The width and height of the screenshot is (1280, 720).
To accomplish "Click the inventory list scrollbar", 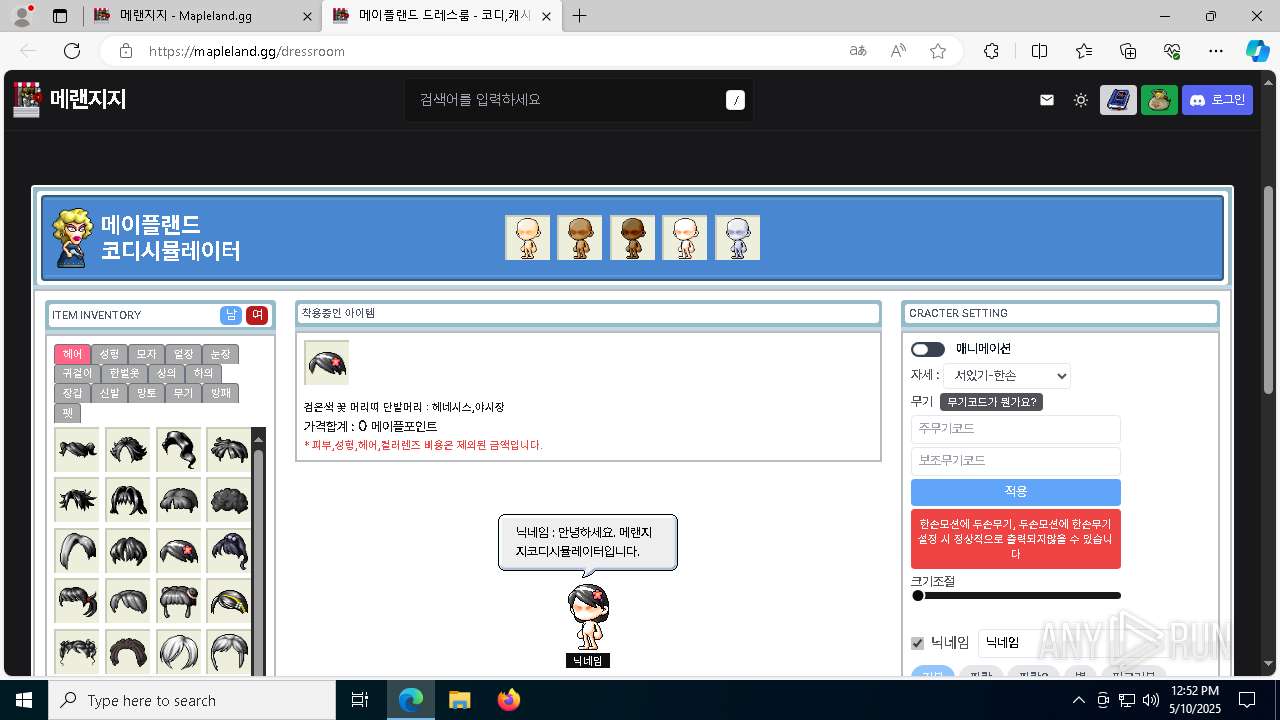I will point(259,560).
